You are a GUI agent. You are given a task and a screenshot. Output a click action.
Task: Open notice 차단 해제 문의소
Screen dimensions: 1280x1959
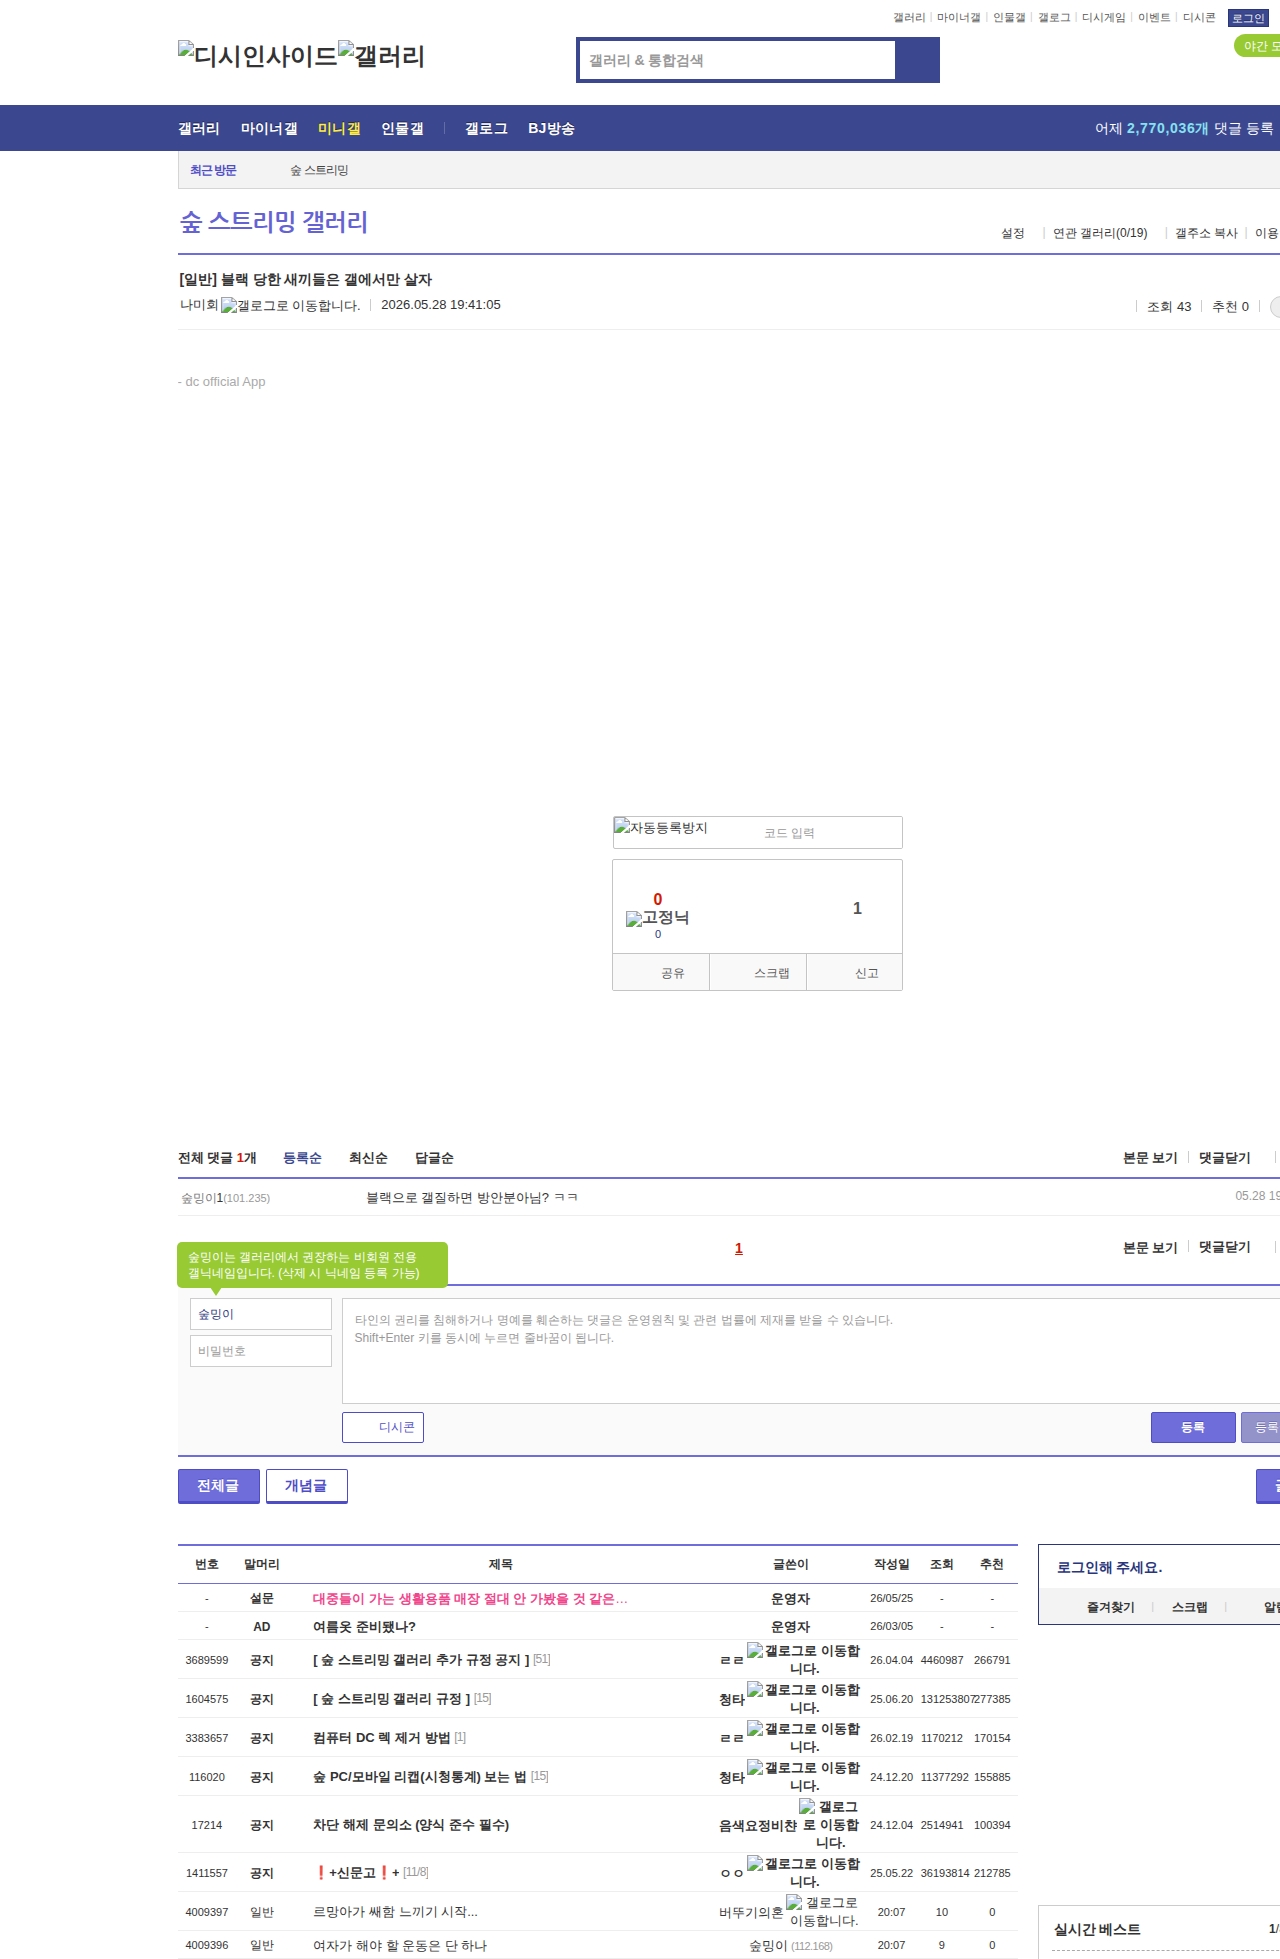tap(411, 1825)
